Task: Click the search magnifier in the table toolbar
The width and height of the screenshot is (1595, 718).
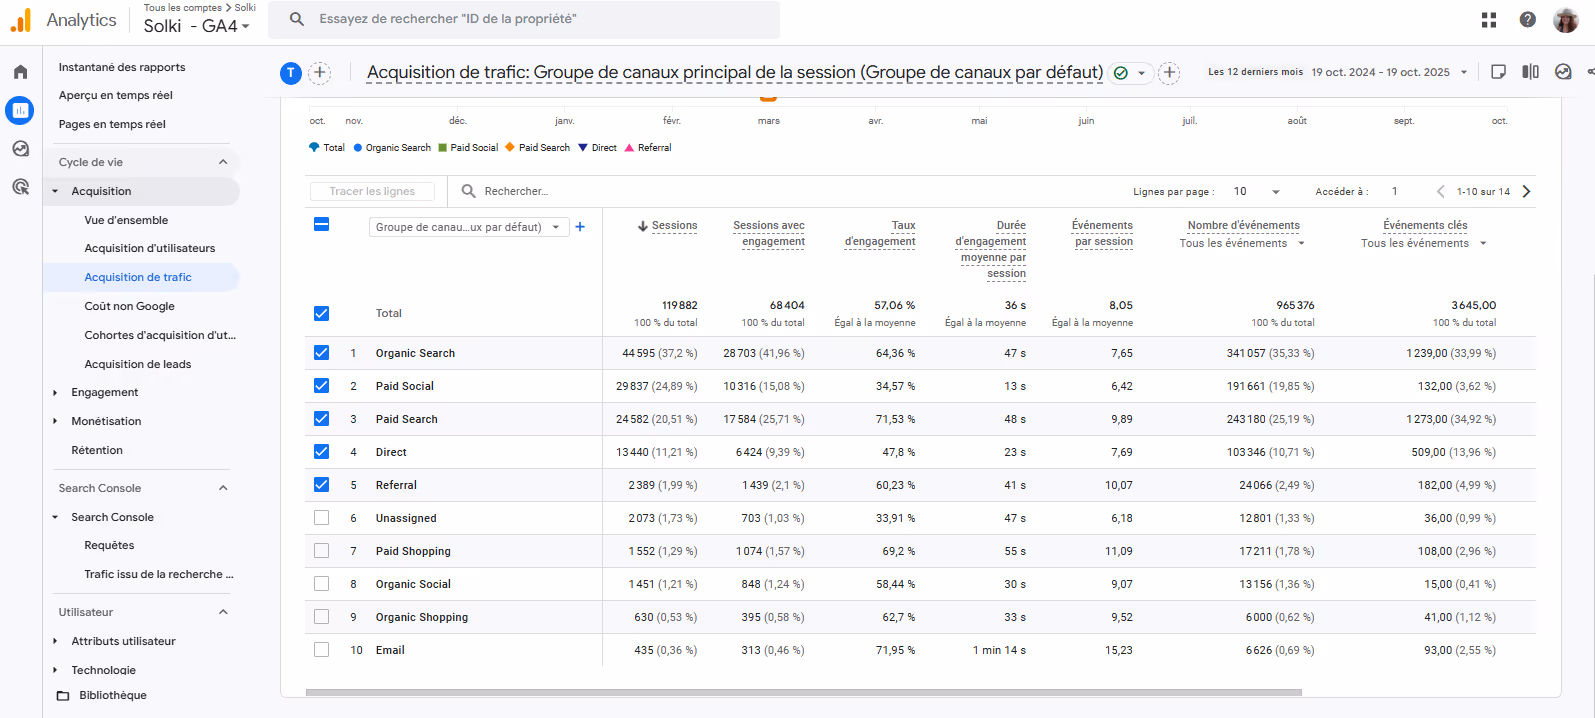Action: click(x=468, y=191)
